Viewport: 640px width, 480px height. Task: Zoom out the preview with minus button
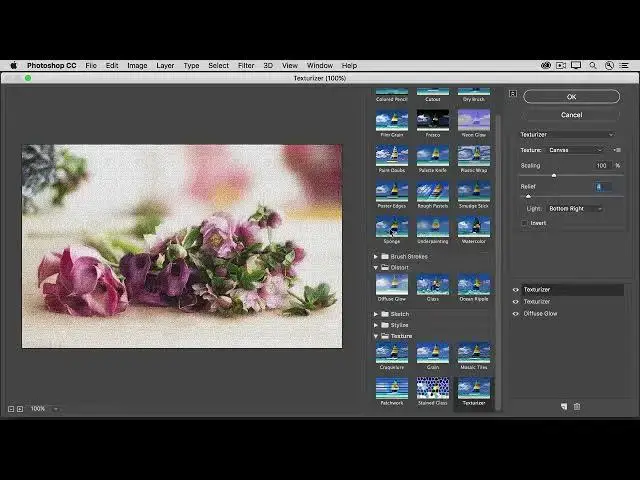click(11, 409)
